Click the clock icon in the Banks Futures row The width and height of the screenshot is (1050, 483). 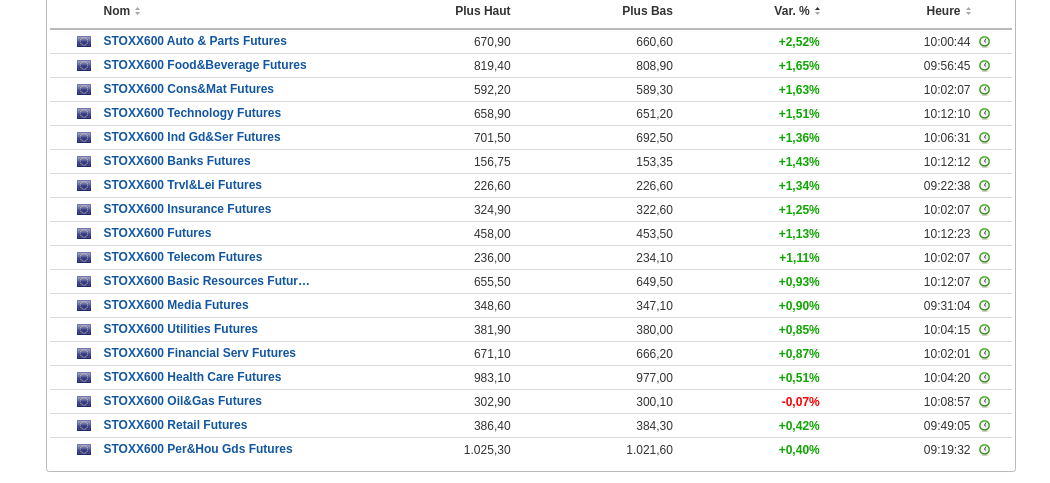984,162
